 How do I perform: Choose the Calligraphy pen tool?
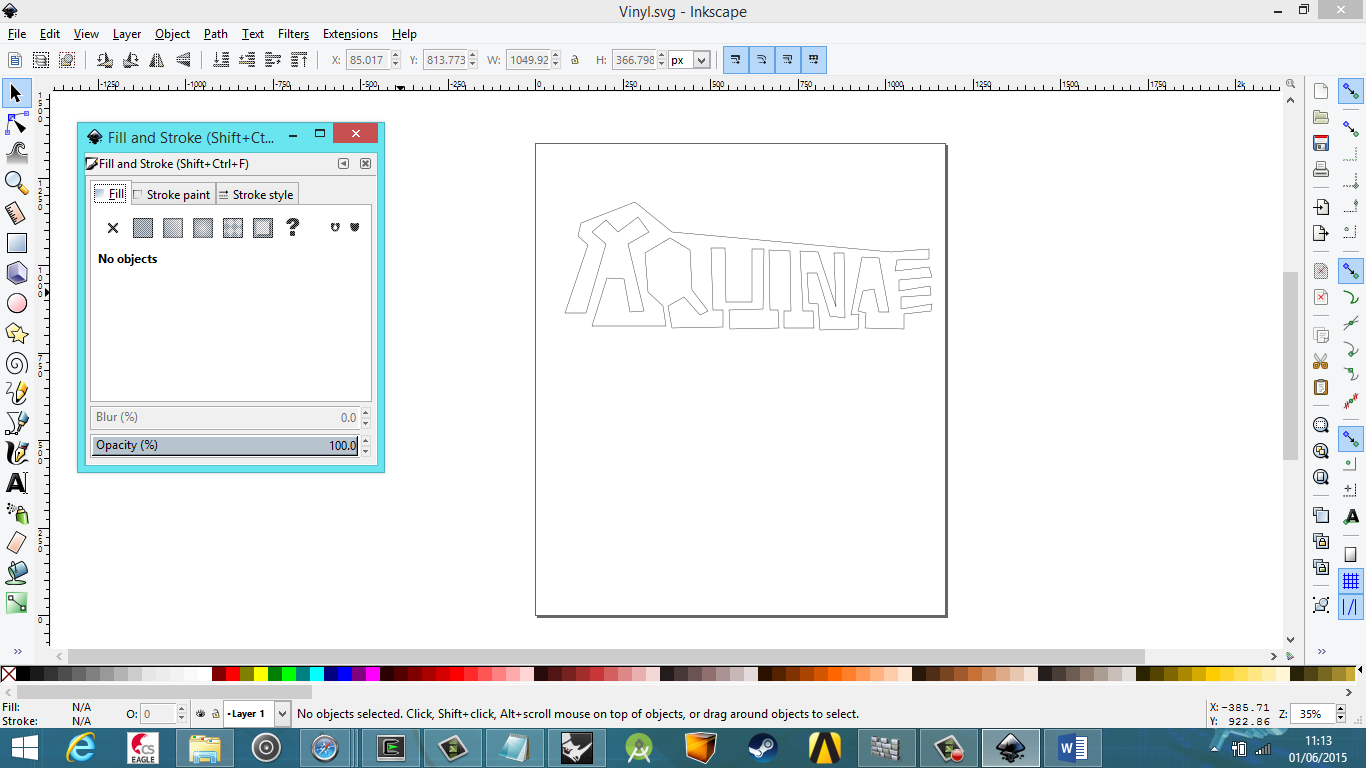coord(17,453)
